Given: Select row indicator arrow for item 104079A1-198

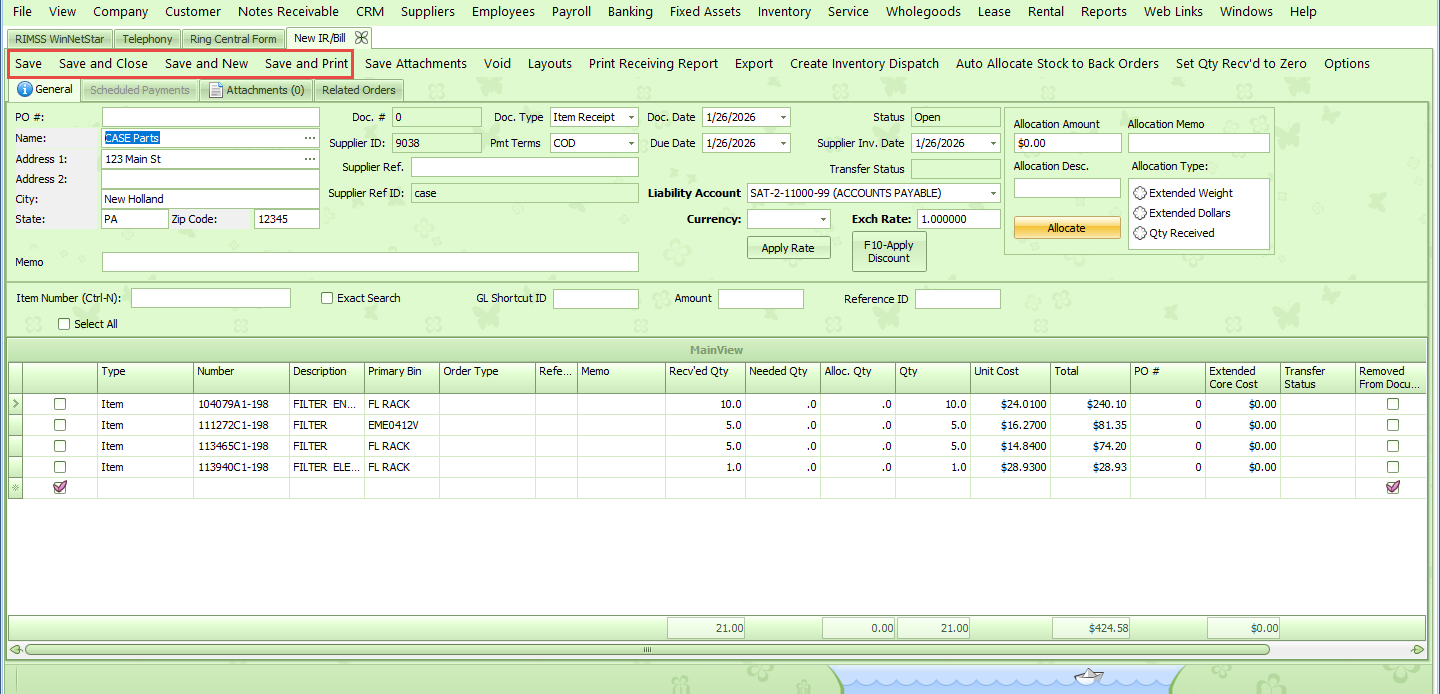Looking at the screenshot, I should pyautogui.click(x=15, y=404).
